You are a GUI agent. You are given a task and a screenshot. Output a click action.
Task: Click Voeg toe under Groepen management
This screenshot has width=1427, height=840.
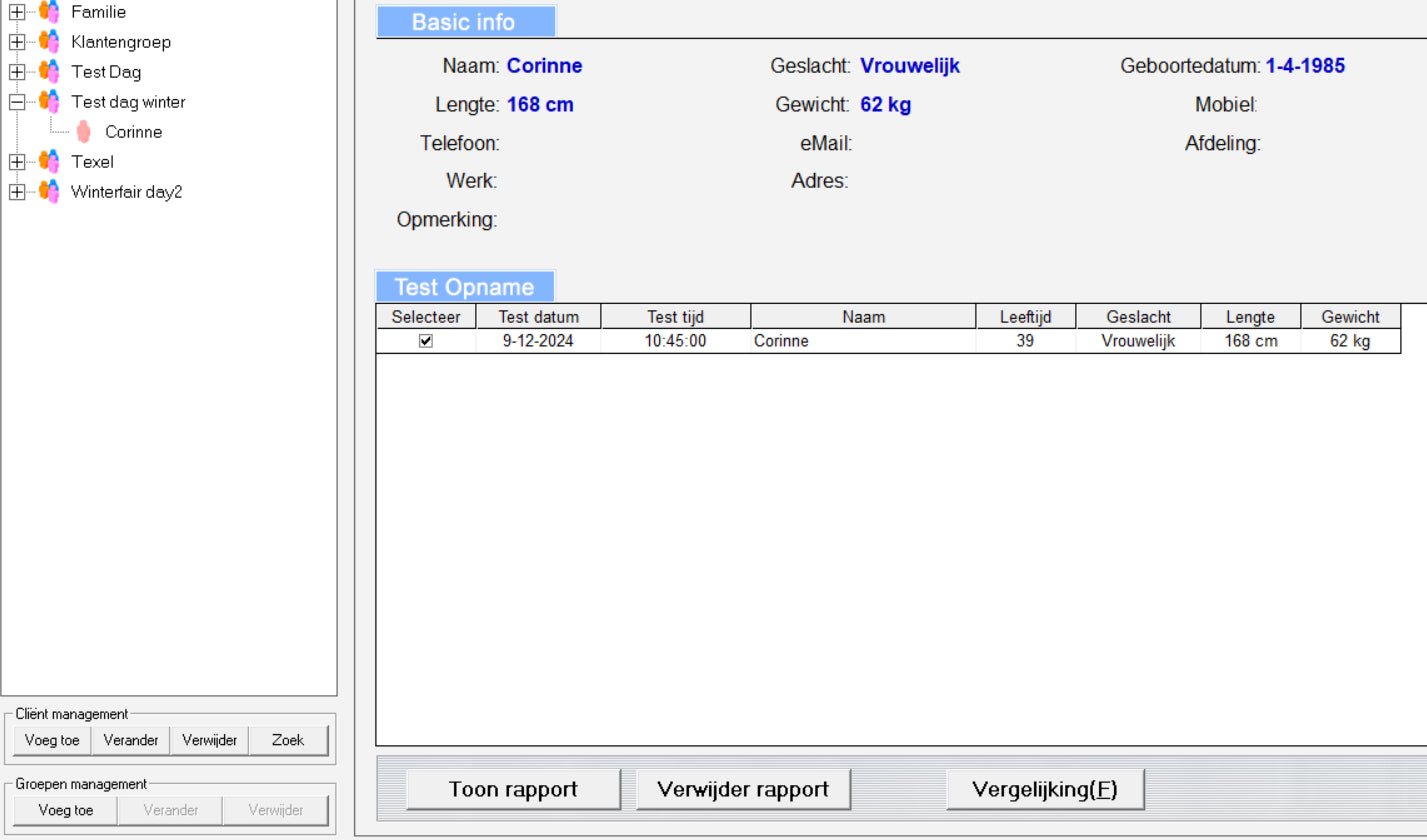66,810
